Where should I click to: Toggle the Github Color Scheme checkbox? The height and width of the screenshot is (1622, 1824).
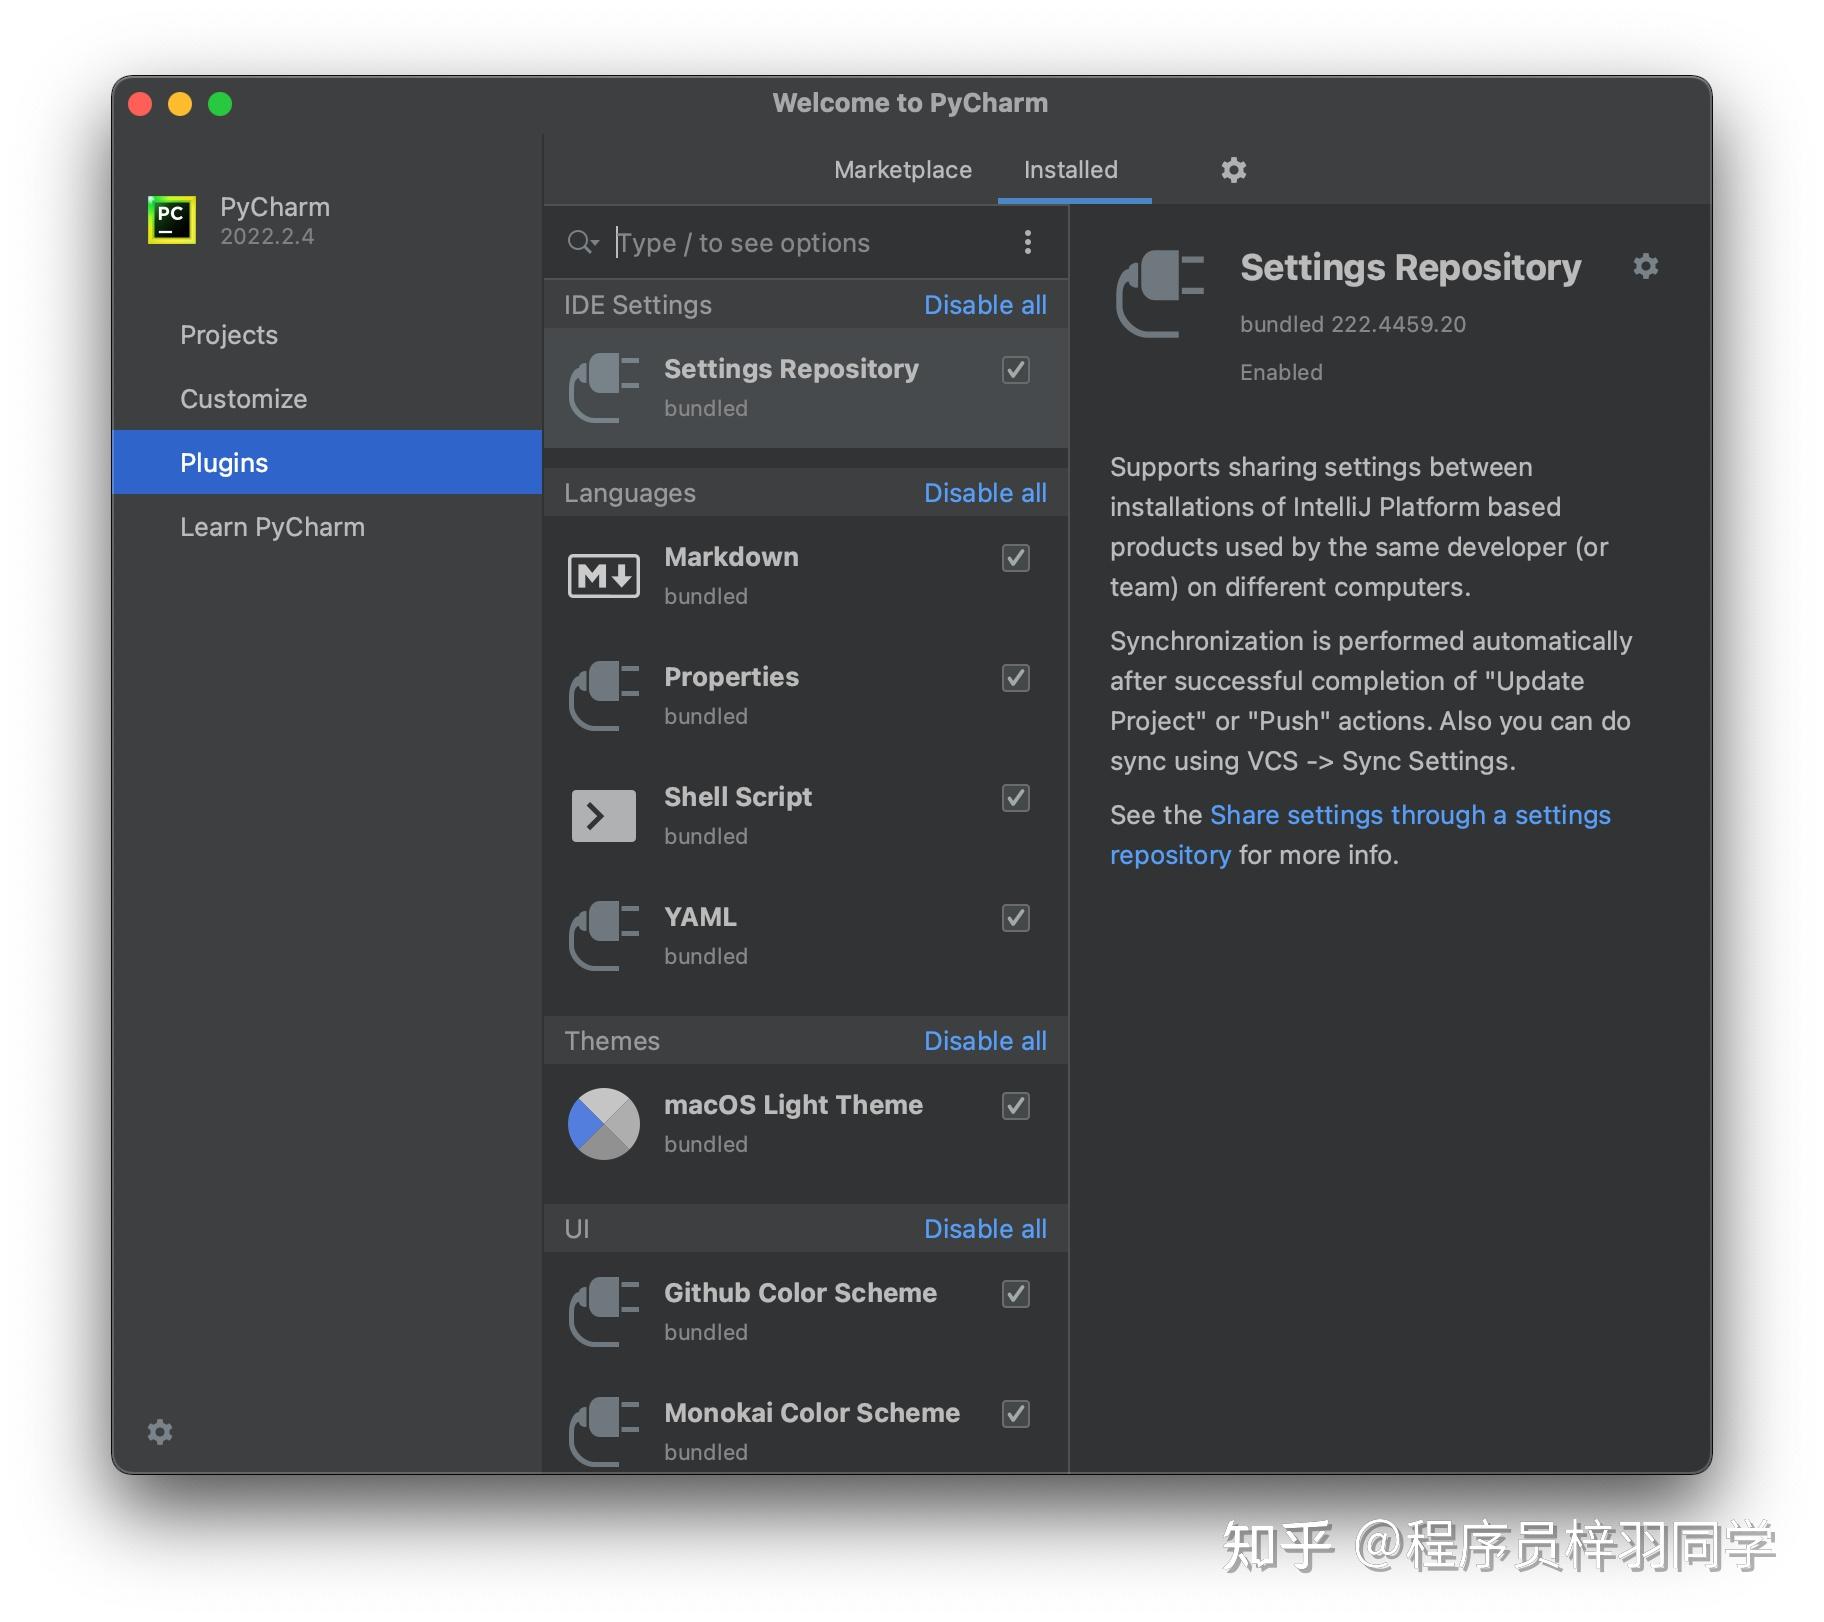tap(1016, 1294)
